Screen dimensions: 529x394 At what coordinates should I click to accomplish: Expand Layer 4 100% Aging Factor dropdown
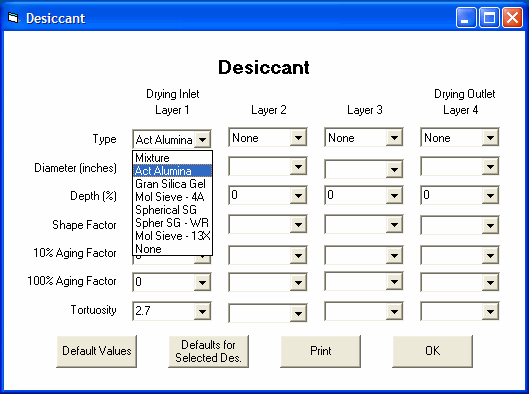[490, 282]
